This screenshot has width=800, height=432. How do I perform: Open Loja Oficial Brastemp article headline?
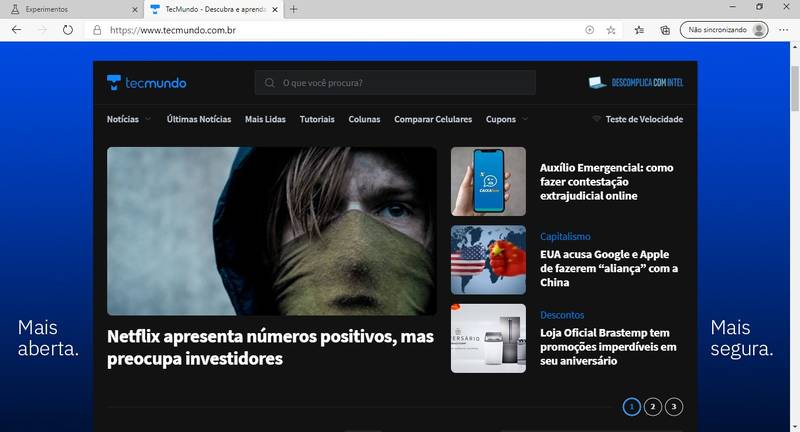click(x=608, y=347)
